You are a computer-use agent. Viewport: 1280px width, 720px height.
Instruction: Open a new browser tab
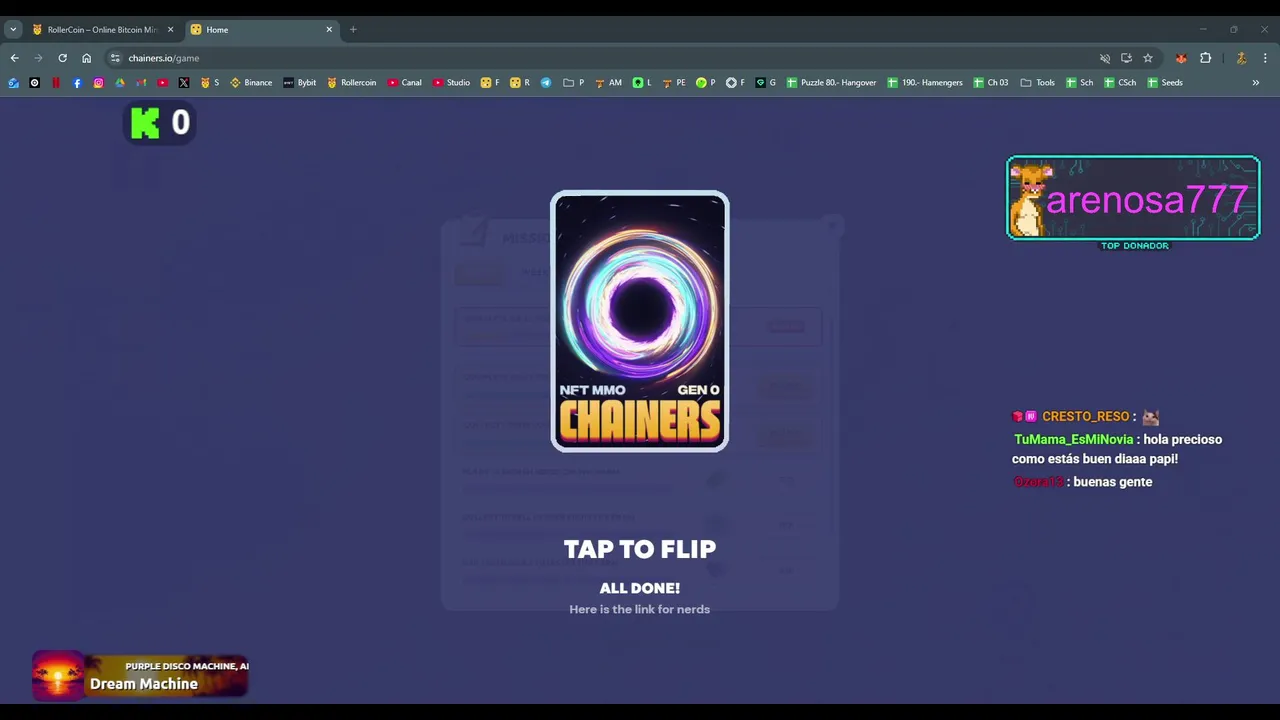point(353,29)
